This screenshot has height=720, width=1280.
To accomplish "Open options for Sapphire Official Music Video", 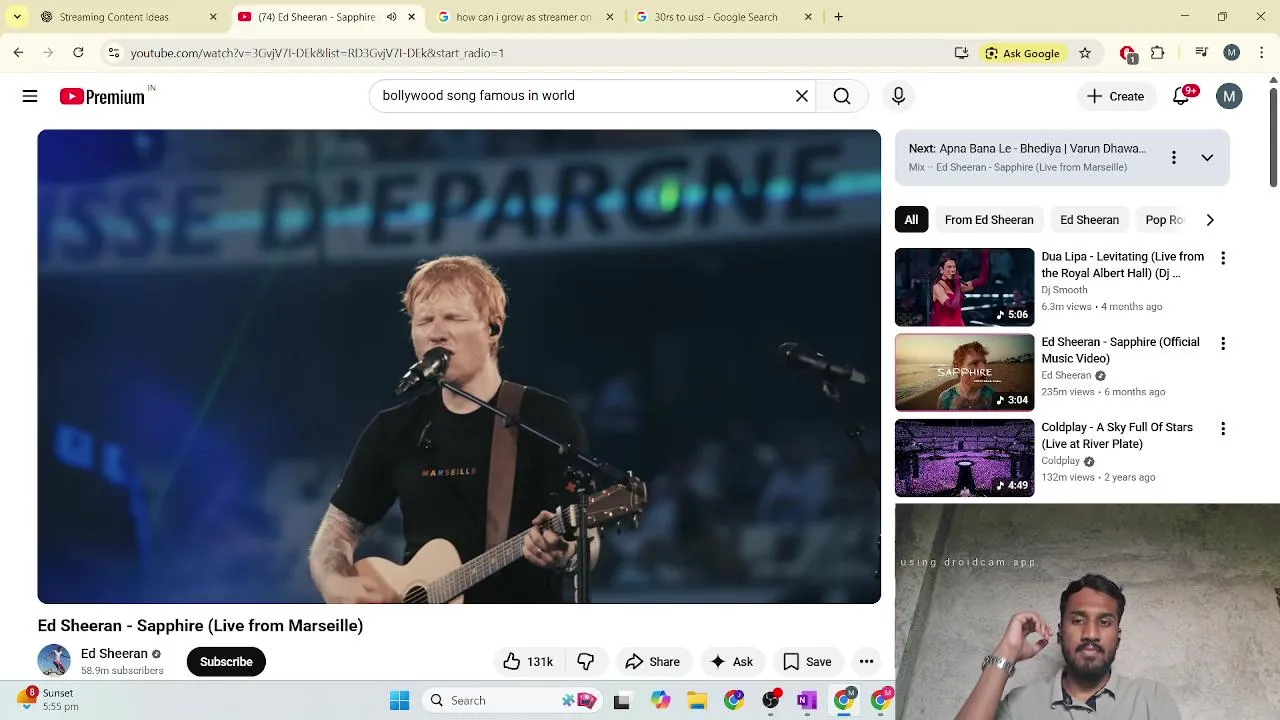I will [x=1223, y=343].
